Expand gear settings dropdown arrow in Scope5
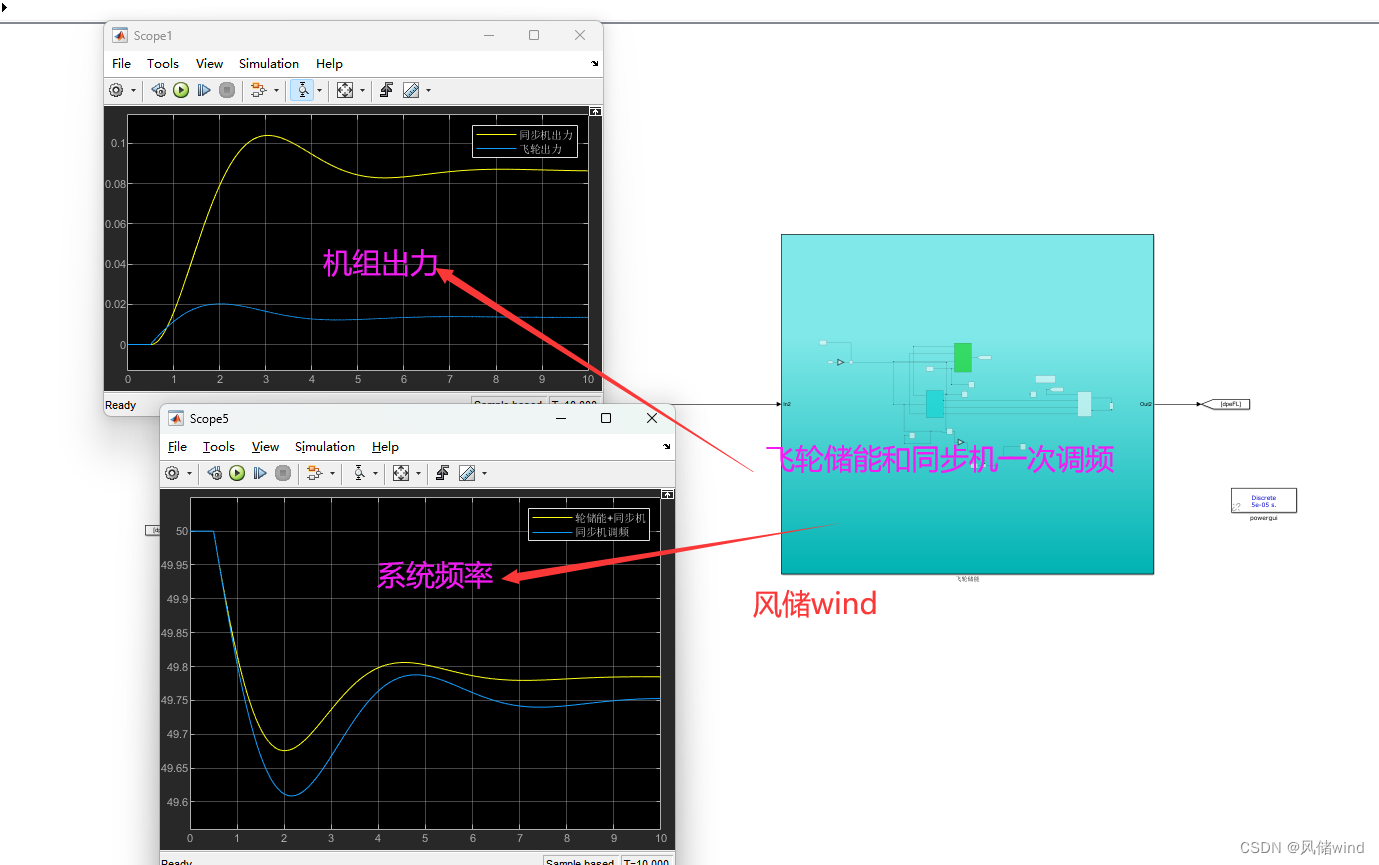The image size is (1379, 865). [189, 474]
